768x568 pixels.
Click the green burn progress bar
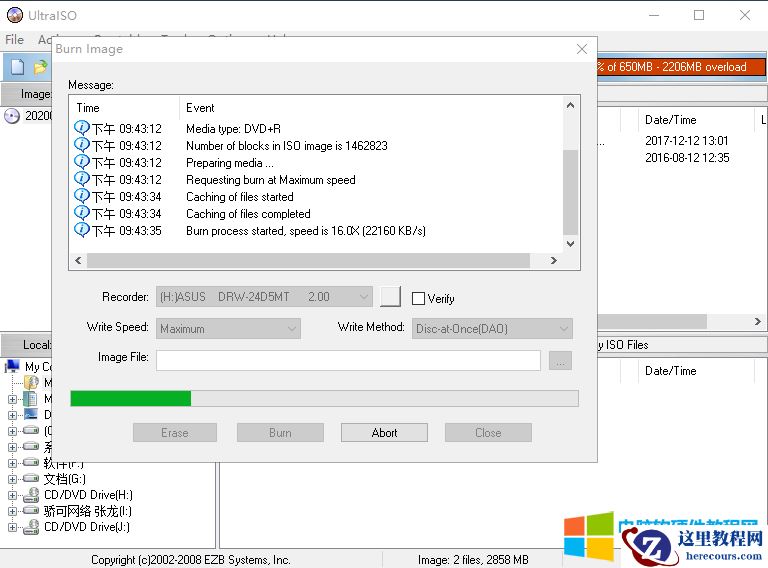(324, 399)
